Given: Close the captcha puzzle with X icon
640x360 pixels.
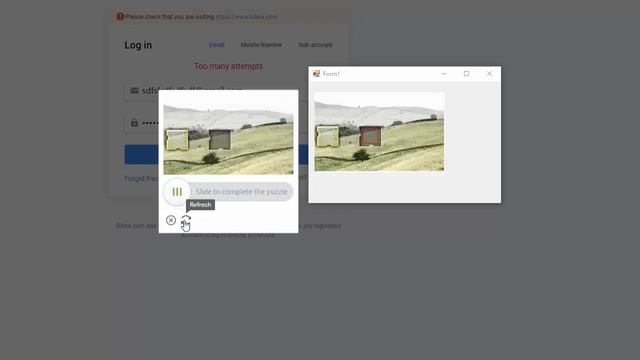Looking at the screenshot, I should (x=171, y=220).
